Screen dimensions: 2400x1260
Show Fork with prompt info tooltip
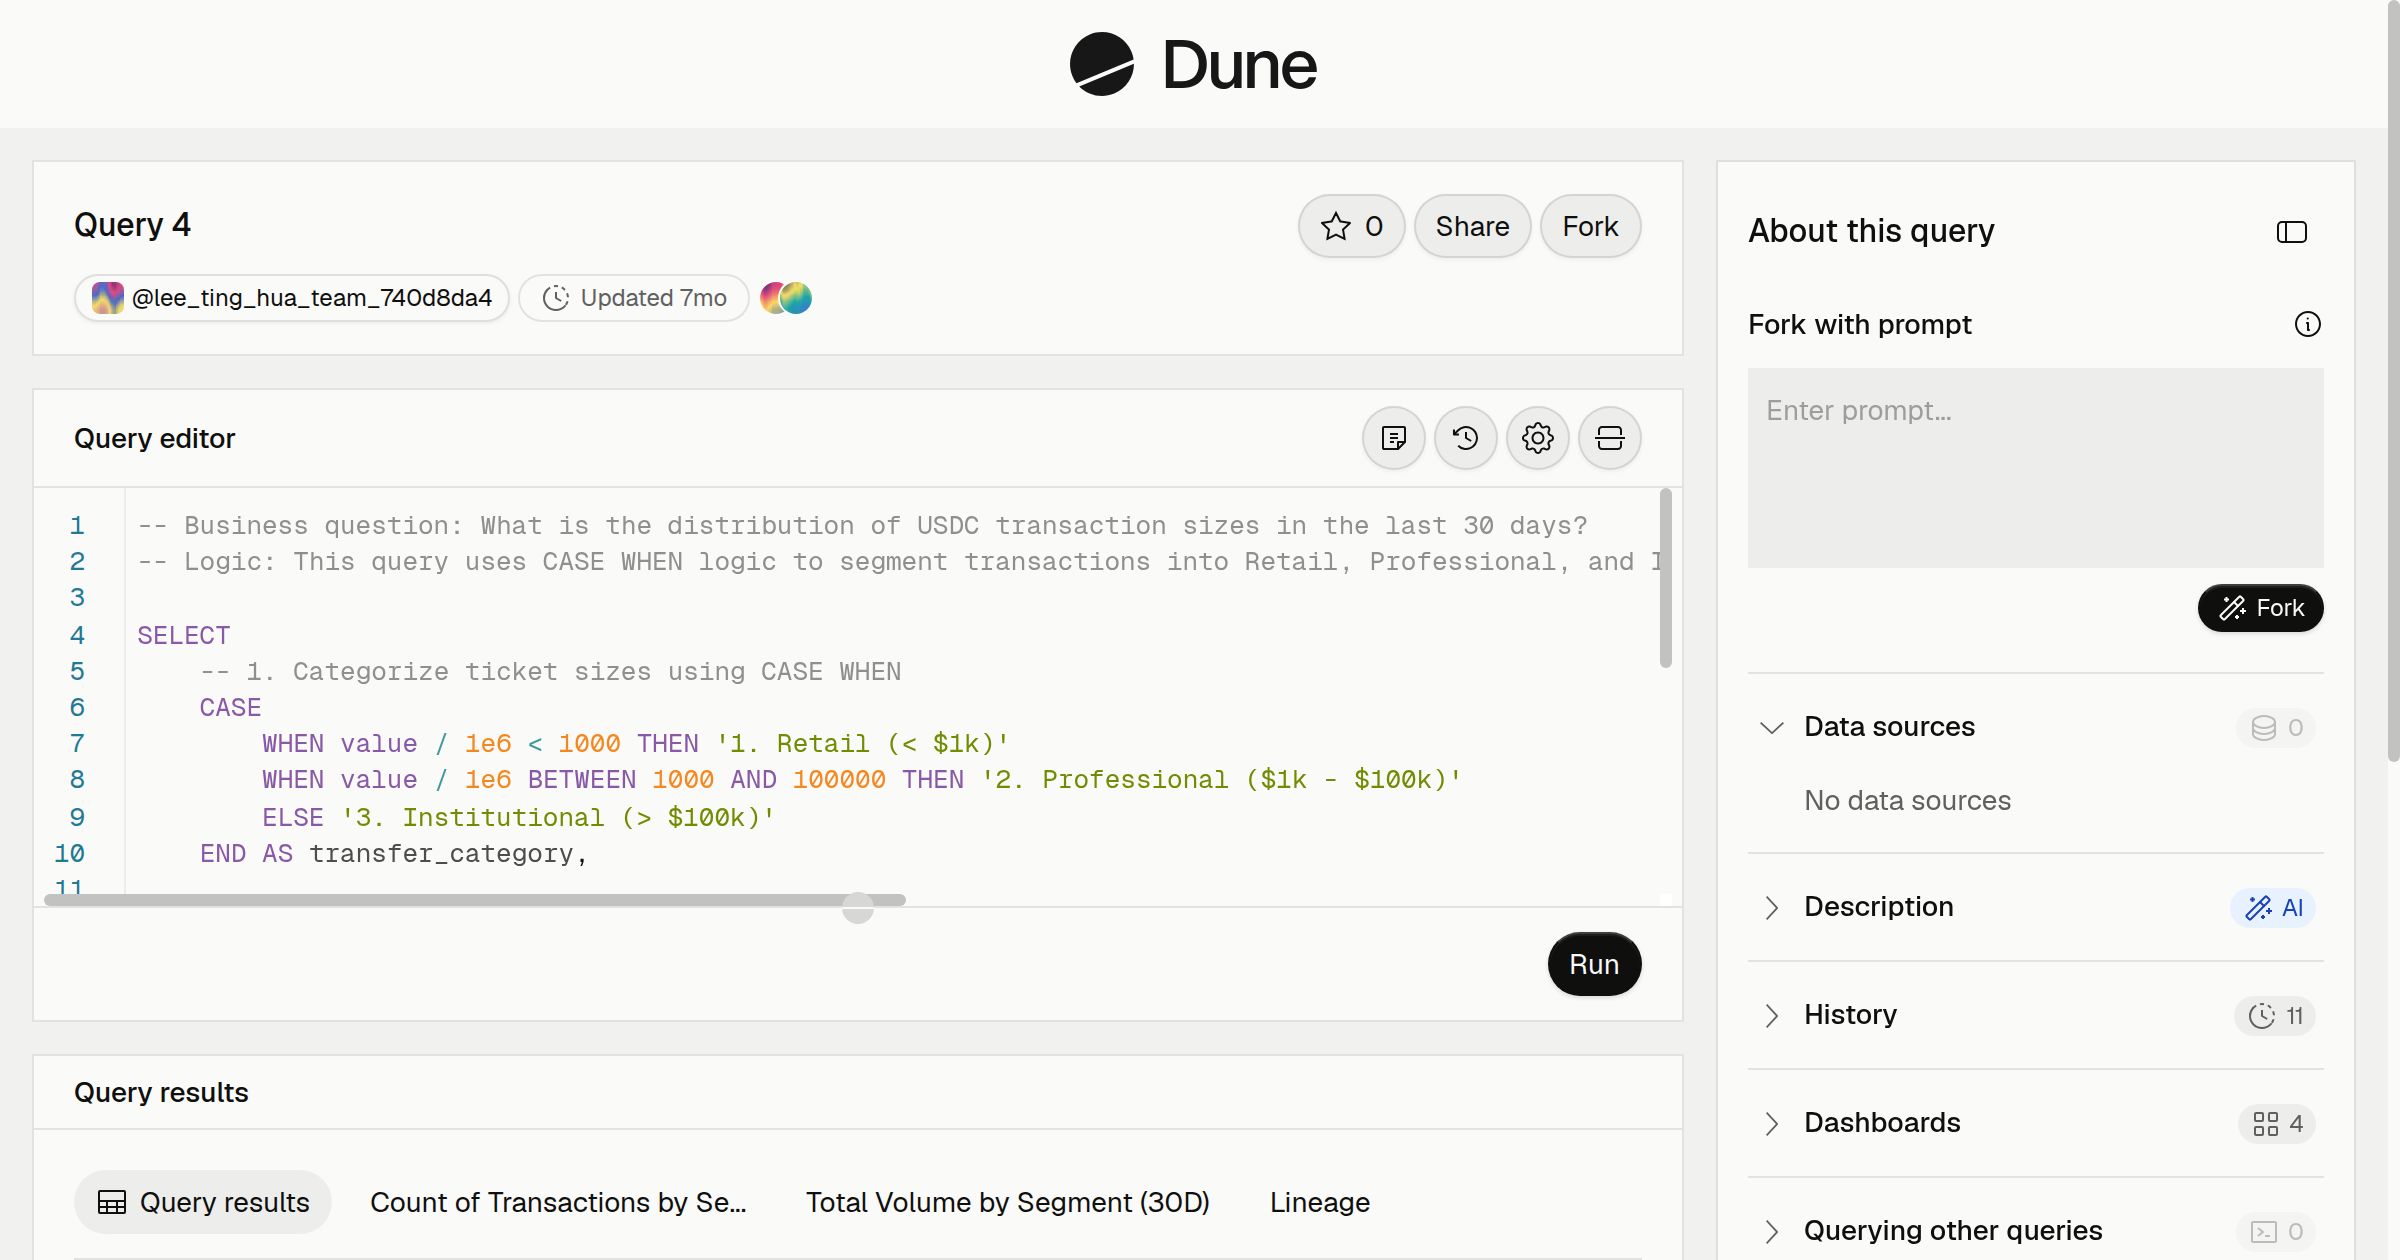[x=2307, y=324]
